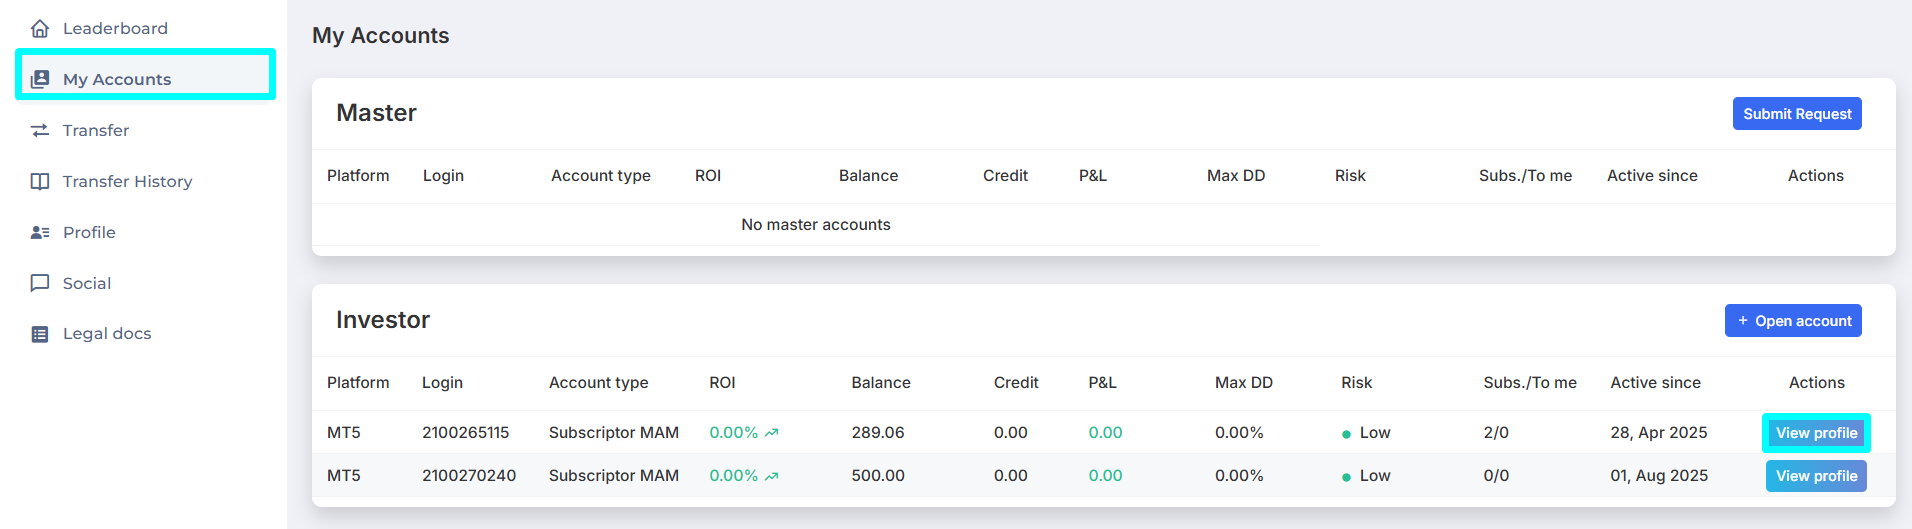Image resolution: width=1912 pixels, height=529 pixels.
Task: Click the Social chat bubble icon
Action: pyautogui.click(x=40, y=283)
